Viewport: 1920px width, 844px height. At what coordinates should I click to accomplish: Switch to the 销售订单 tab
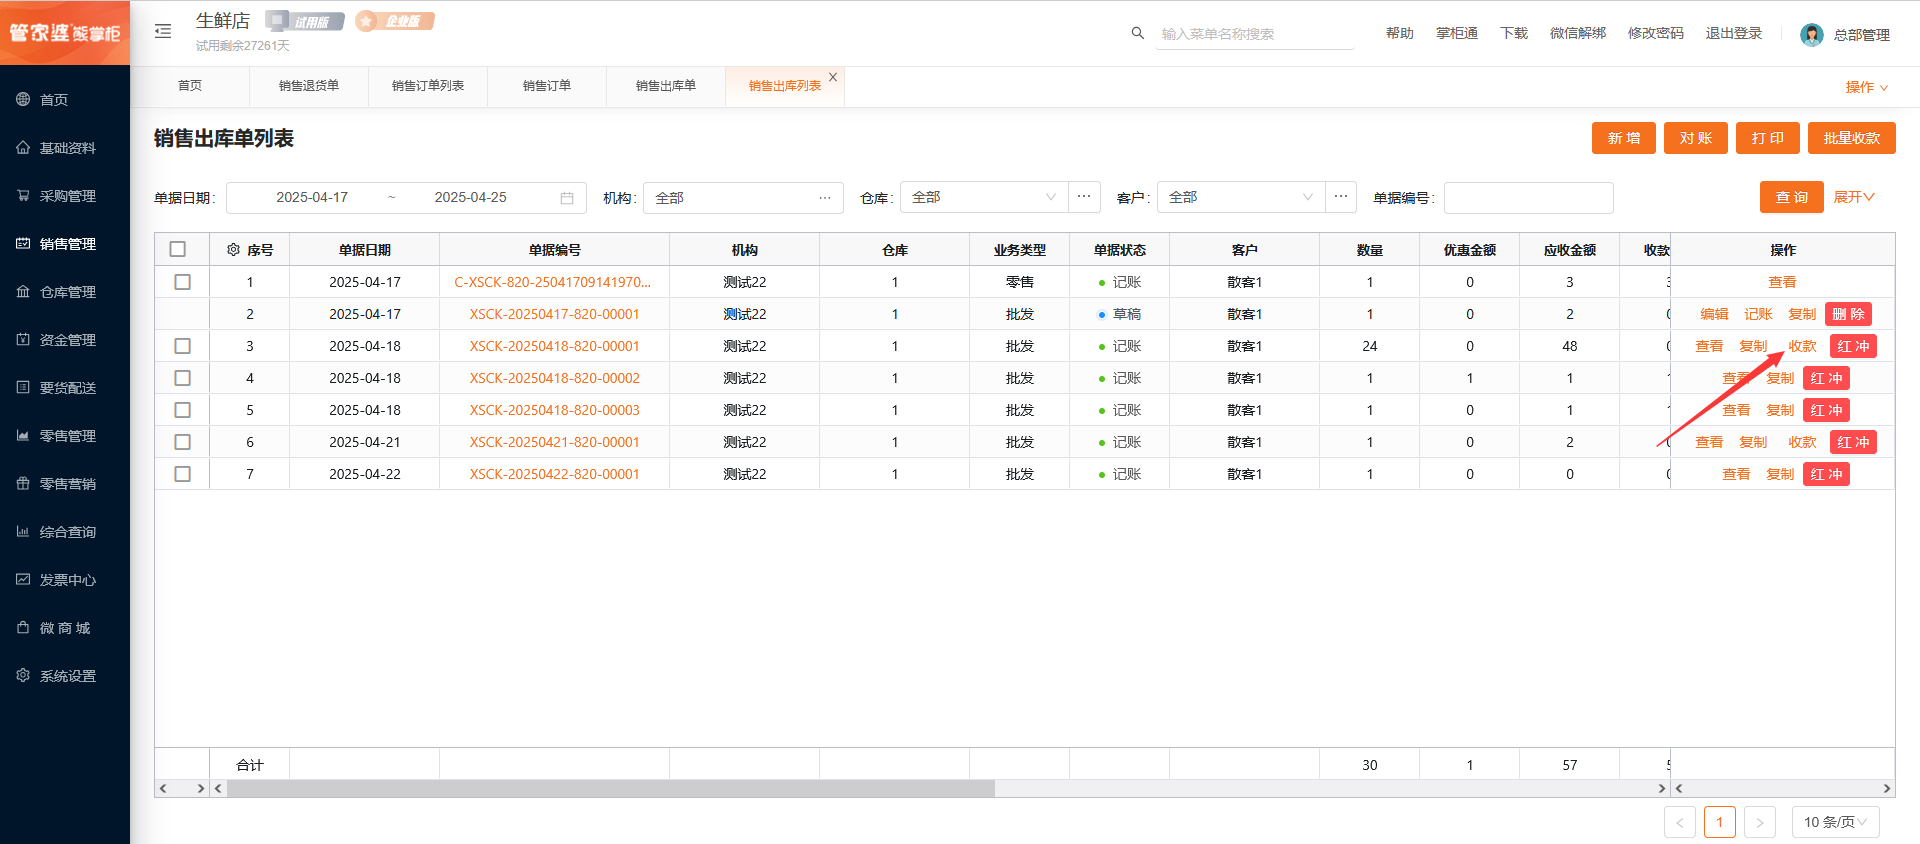(546, 86)
